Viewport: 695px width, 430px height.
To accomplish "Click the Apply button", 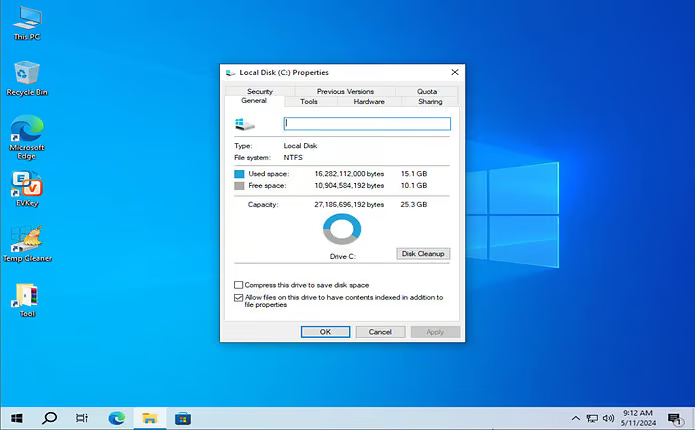I will pyautogui.click(x=435, y=332).
